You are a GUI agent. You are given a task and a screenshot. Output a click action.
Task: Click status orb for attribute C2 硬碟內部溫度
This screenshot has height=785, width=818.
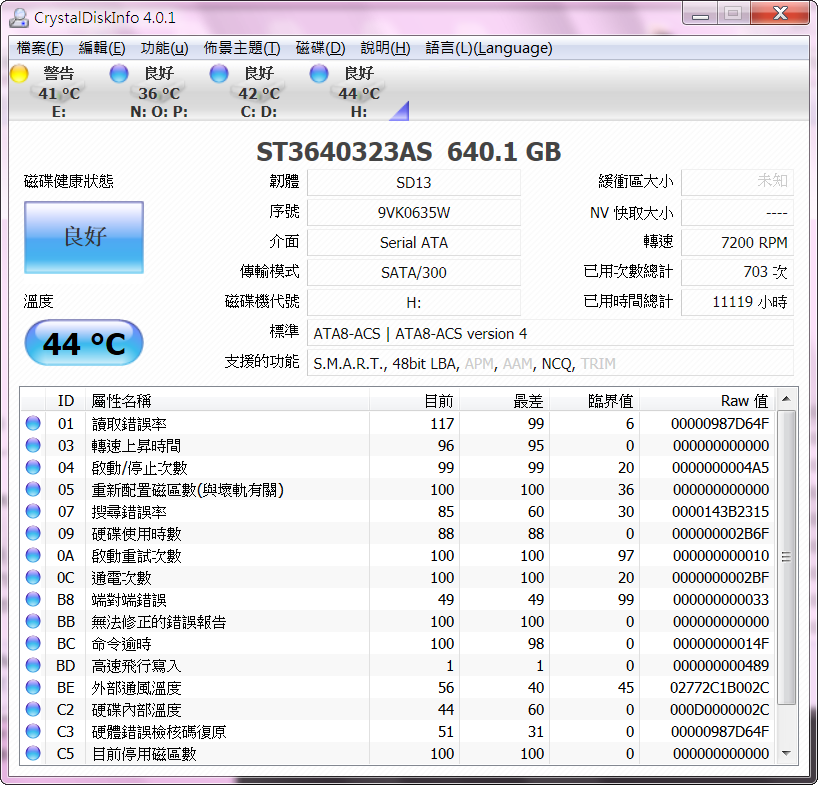tap(33, 709)
